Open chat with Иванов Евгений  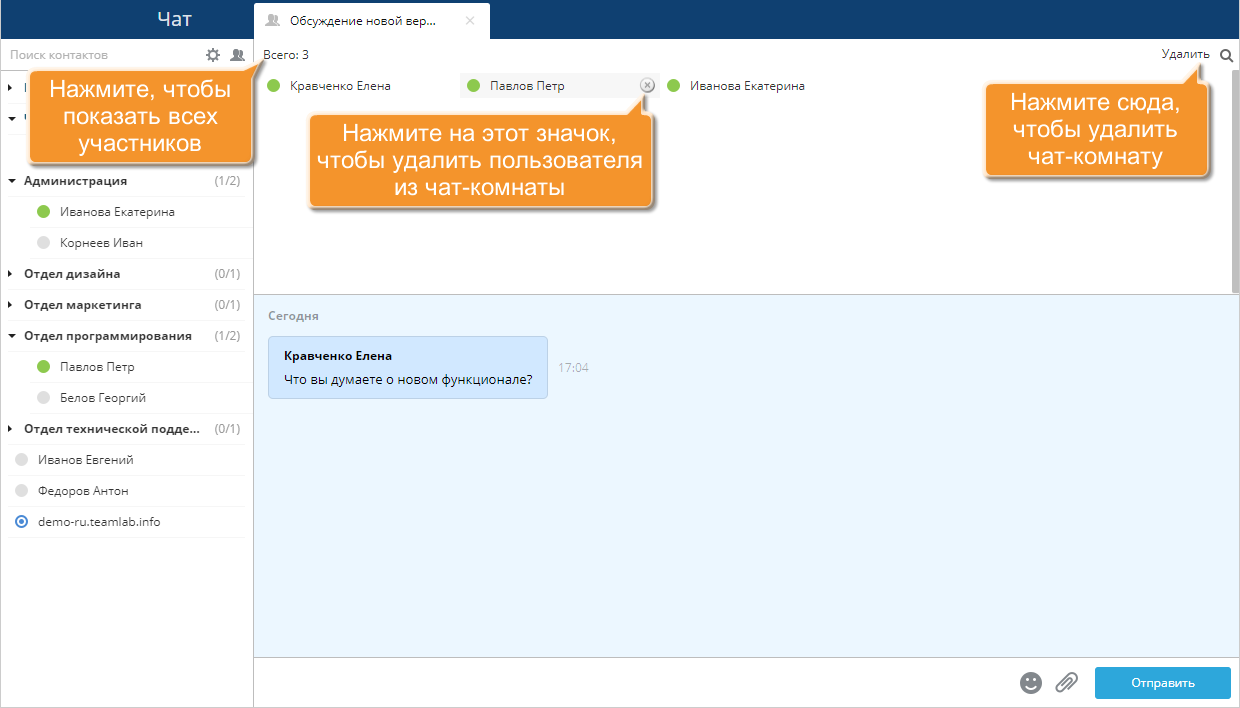pos(85,460)
